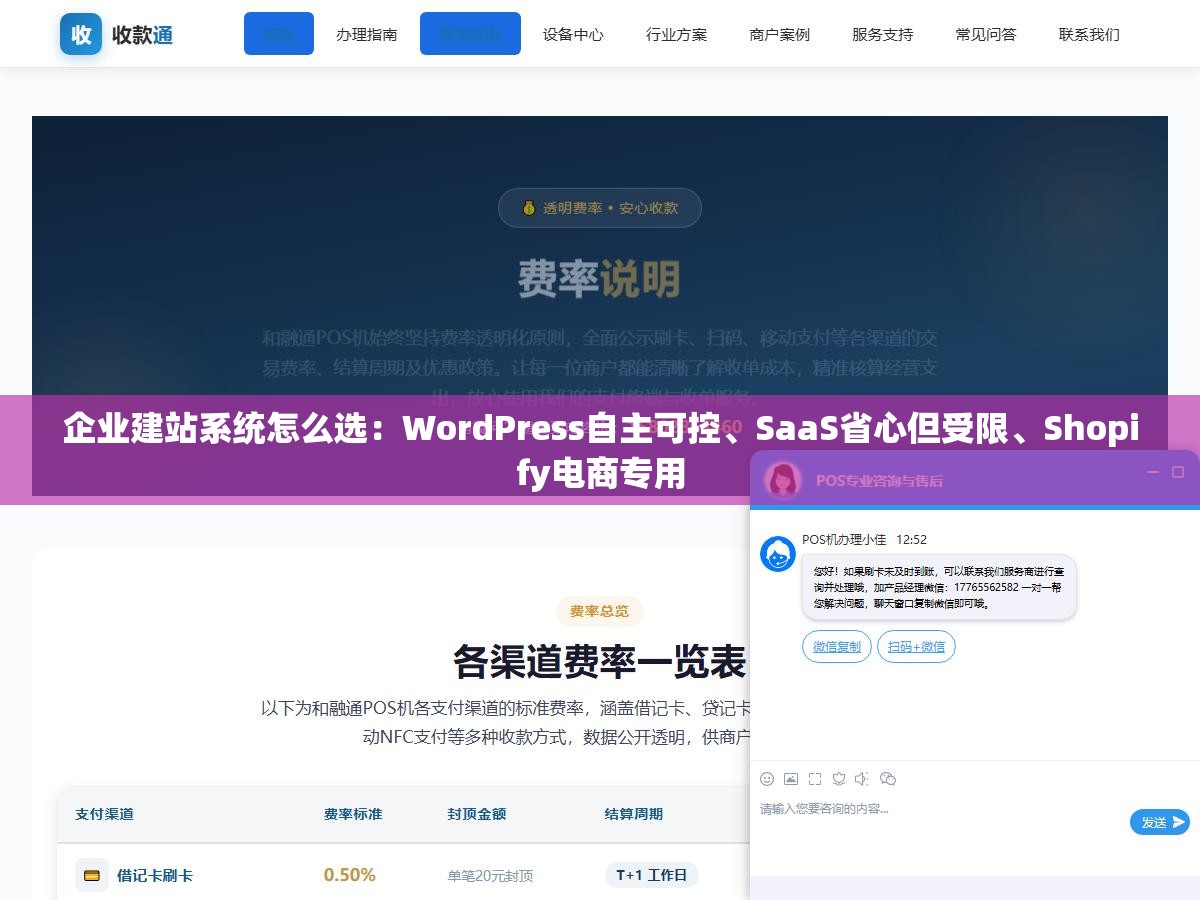Open the 服务支持 menu item
The width and height of the screenshot is (1200, 900).
click(x=882, y=34)
